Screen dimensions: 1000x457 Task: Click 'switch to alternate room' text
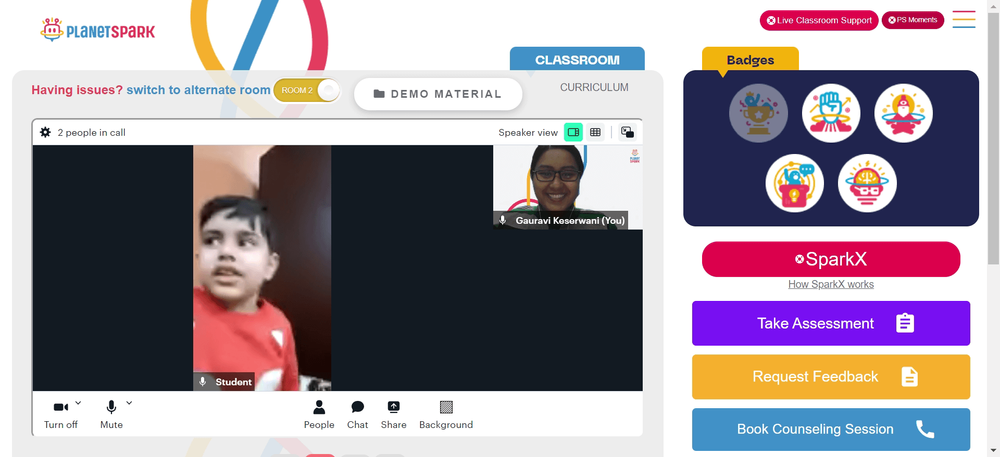click(198, 90)
